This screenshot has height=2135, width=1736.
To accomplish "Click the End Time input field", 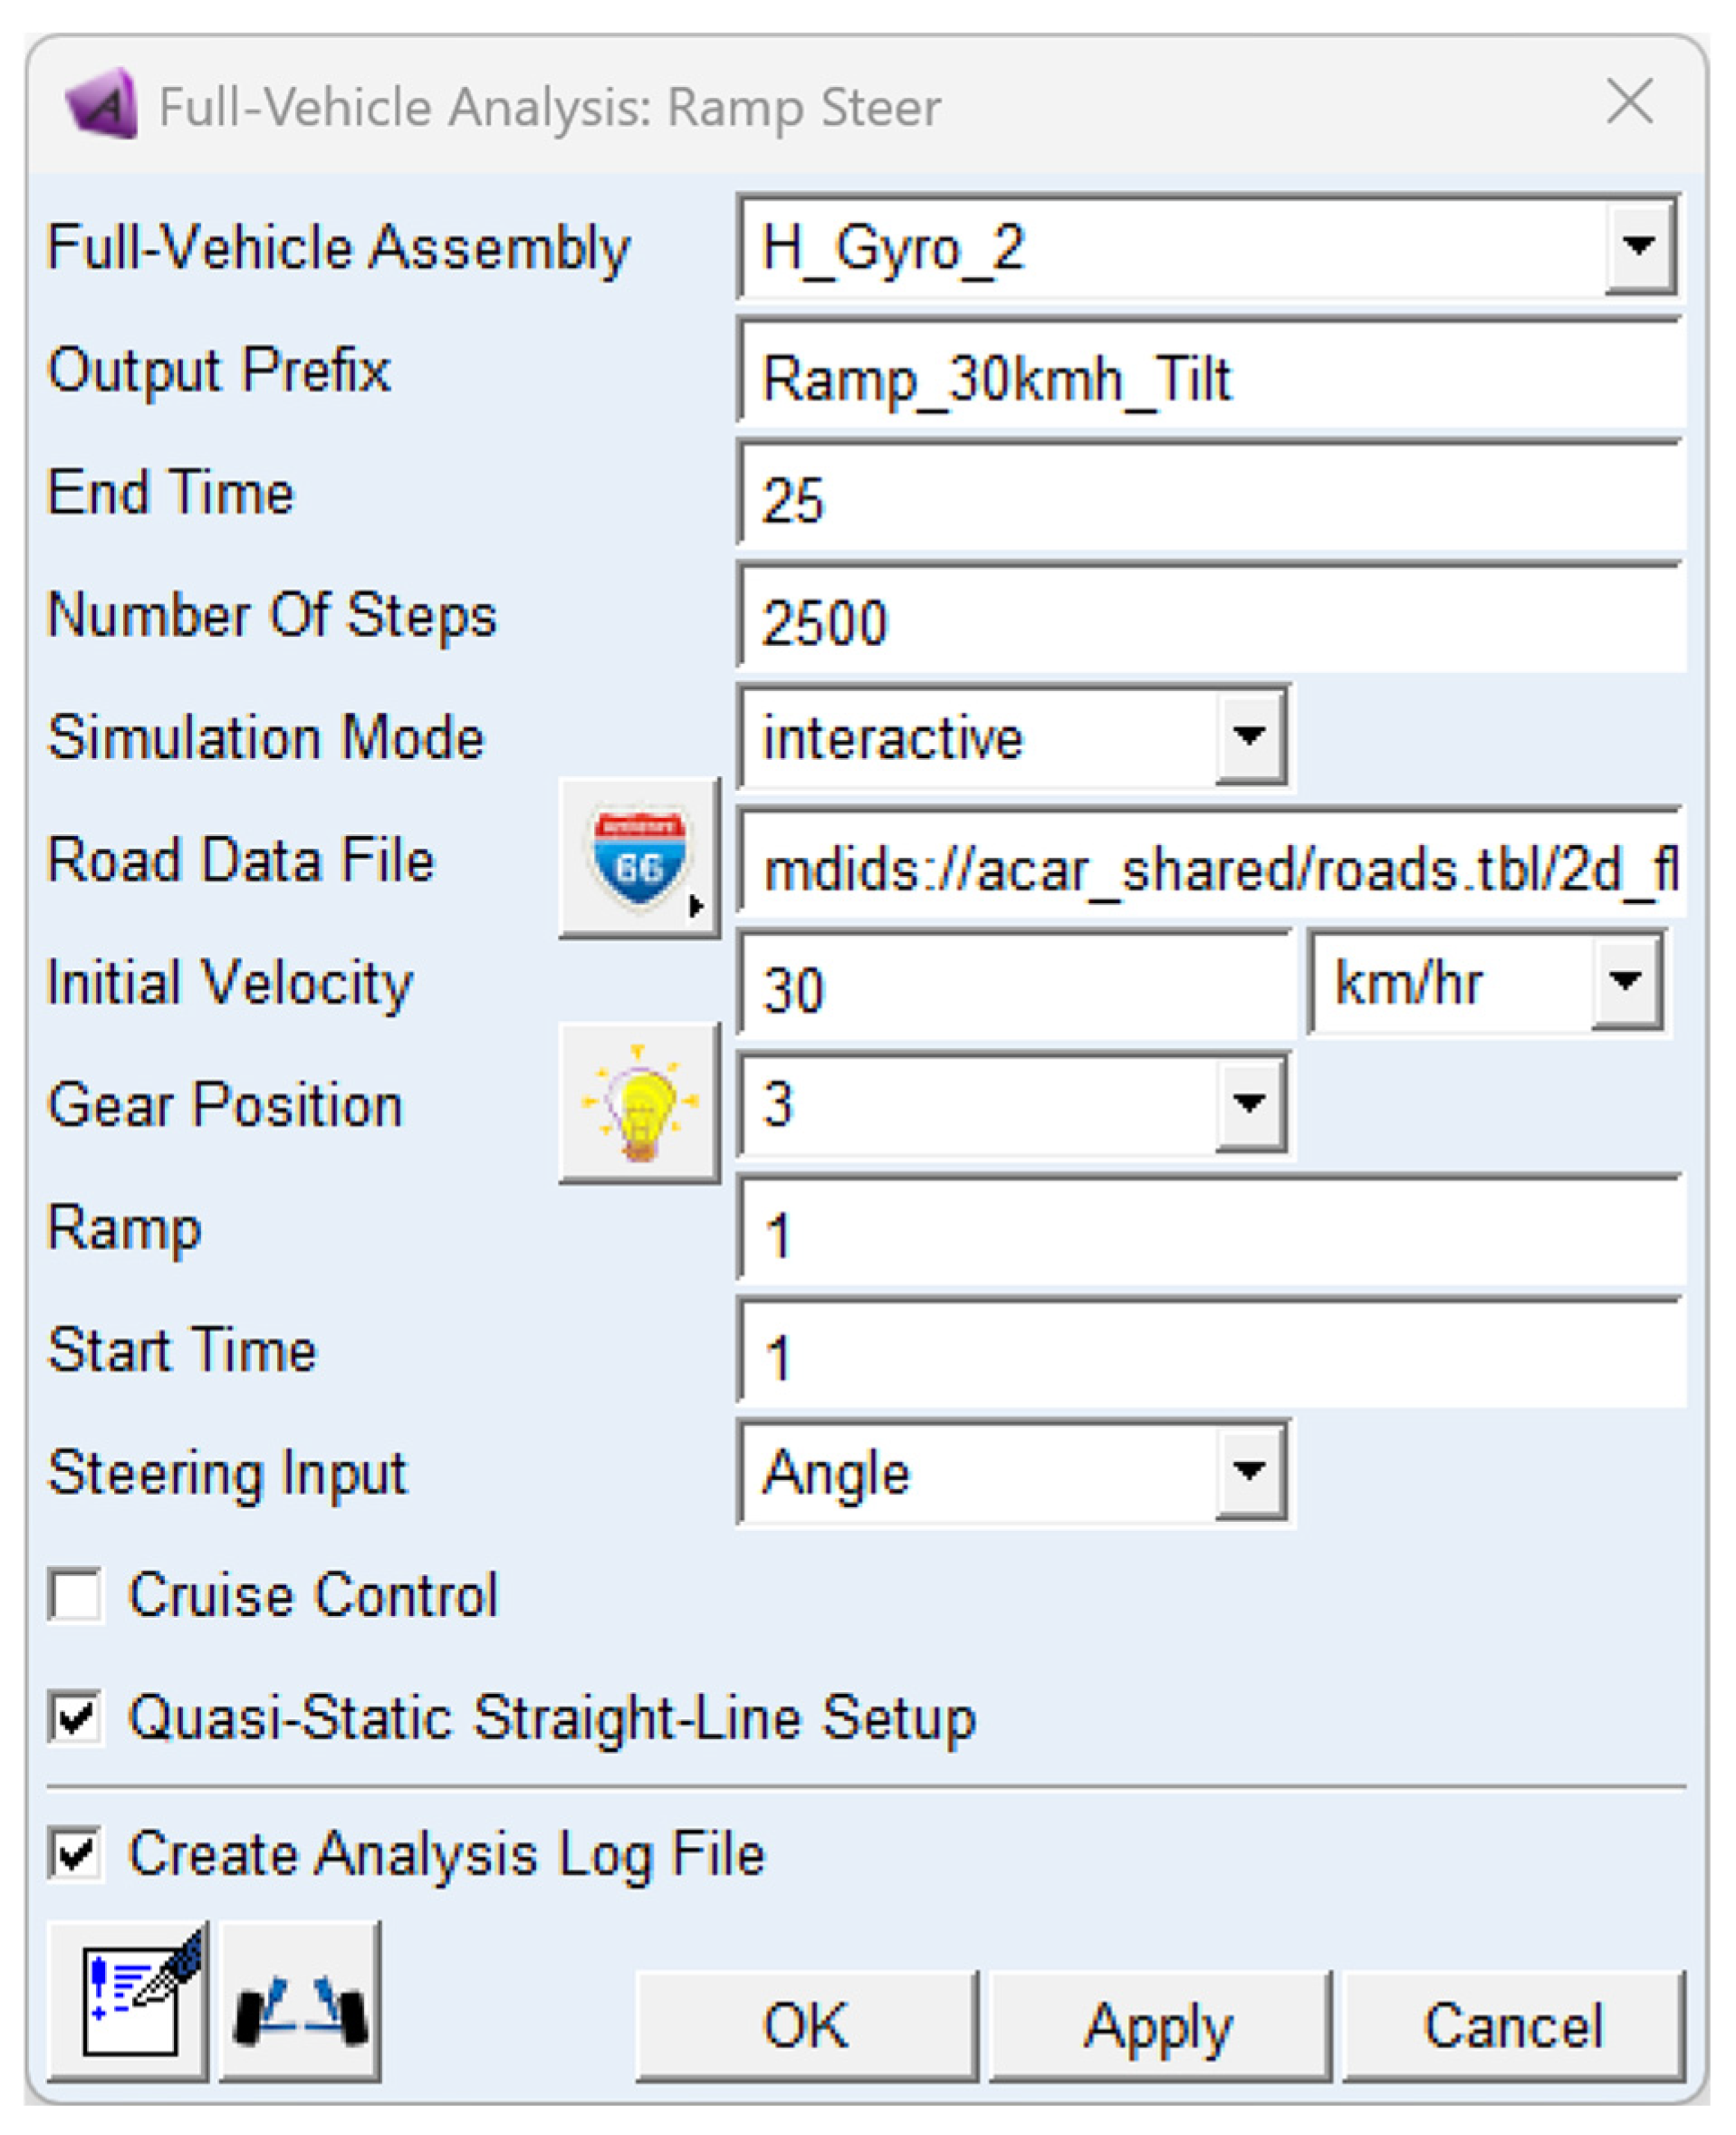I will pyautogui.click(x=1210, y=498).
